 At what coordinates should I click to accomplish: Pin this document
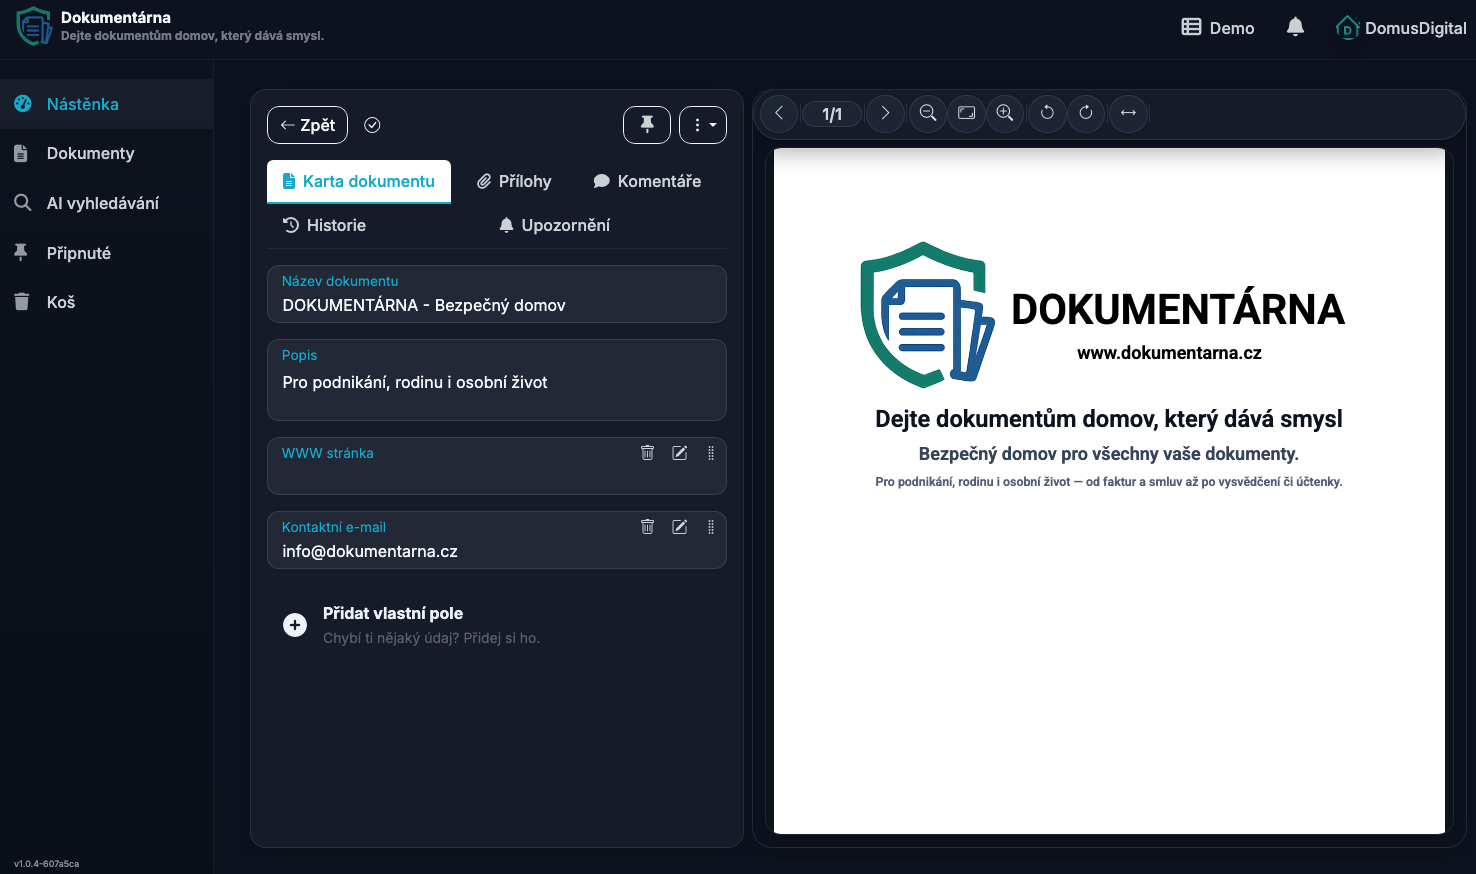647,124
